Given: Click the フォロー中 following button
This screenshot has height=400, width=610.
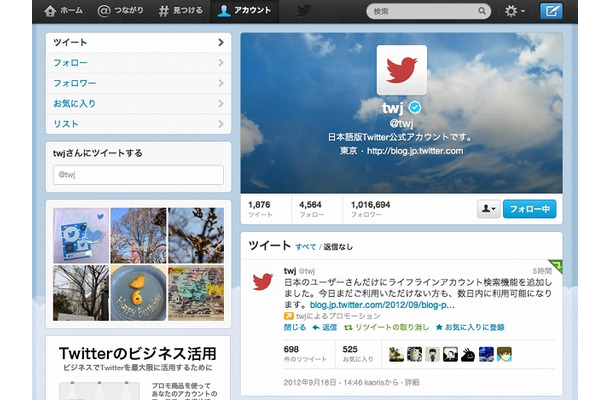Looking at the screenshot, I should pyautogui.click(x=529, y=209).
